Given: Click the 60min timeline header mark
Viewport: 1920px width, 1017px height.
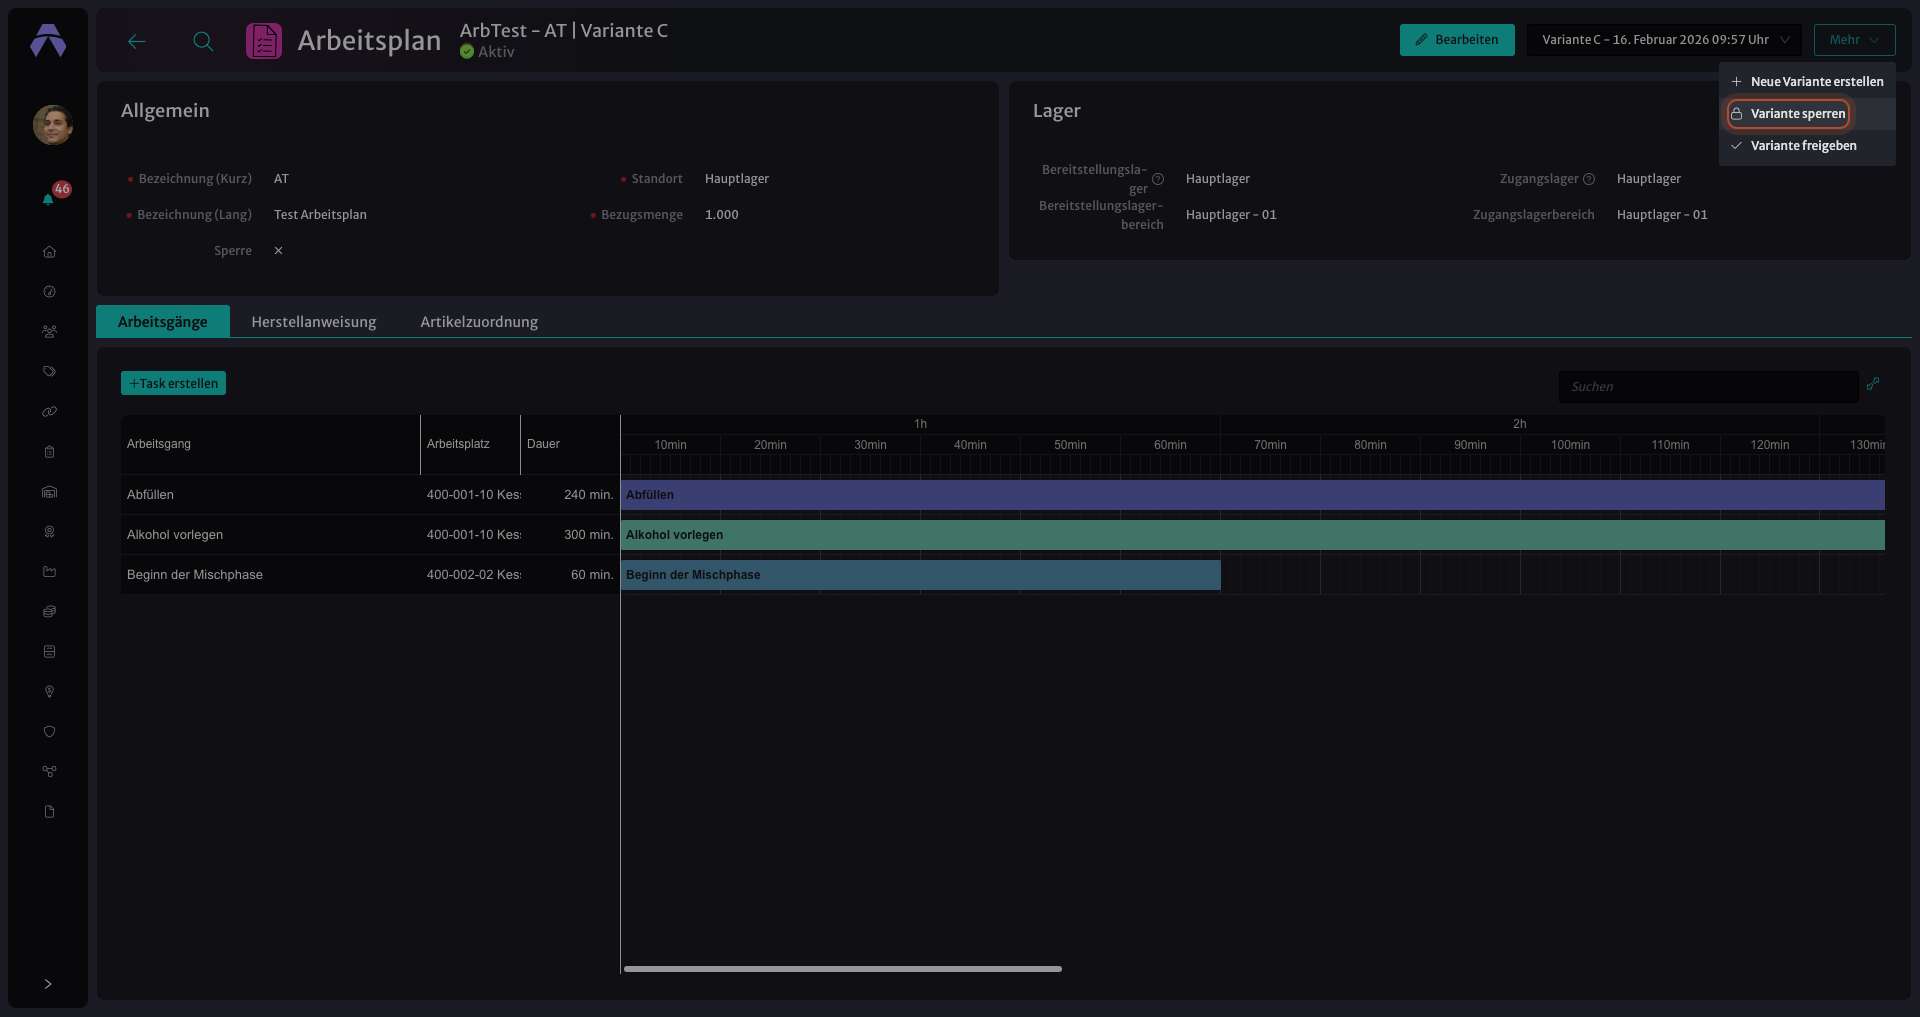Looking at the screenshot, I should click(1170, 445).
